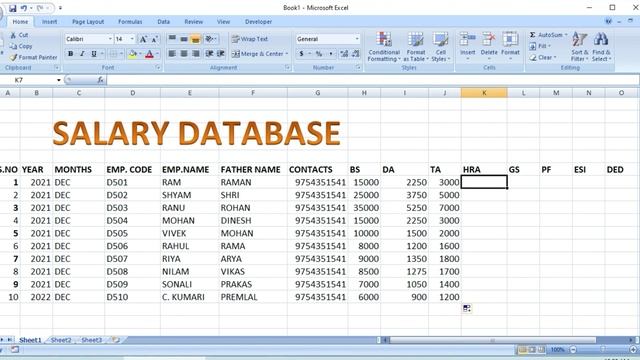The height and width of the screenshot is (360, 640).
Task: Apply the comma style format
Action: [x=331, y=54]
